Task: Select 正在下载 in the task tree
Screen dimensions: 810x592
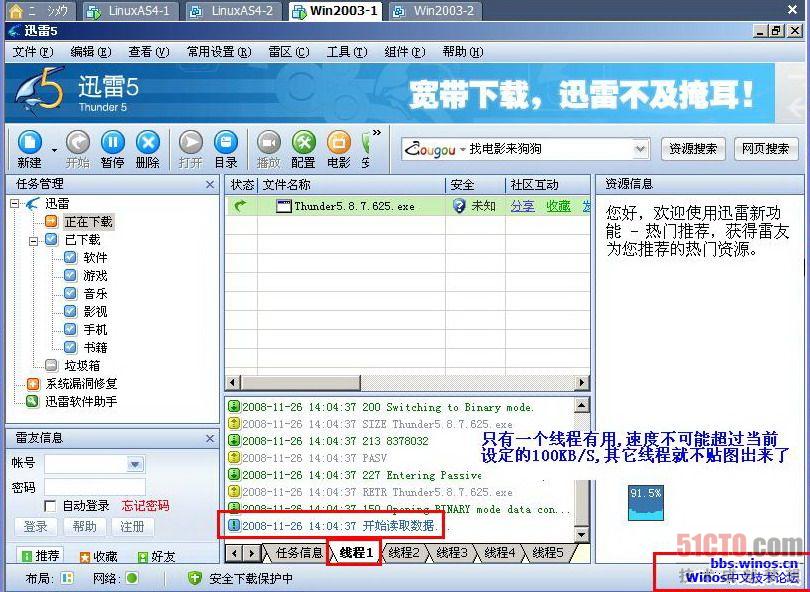Action: click(x=88, y=222)
